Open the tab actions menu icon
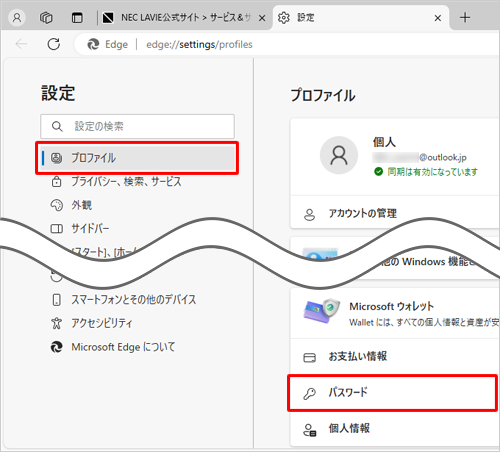Screen dimensions: 500x452 [x=77, y=17]
